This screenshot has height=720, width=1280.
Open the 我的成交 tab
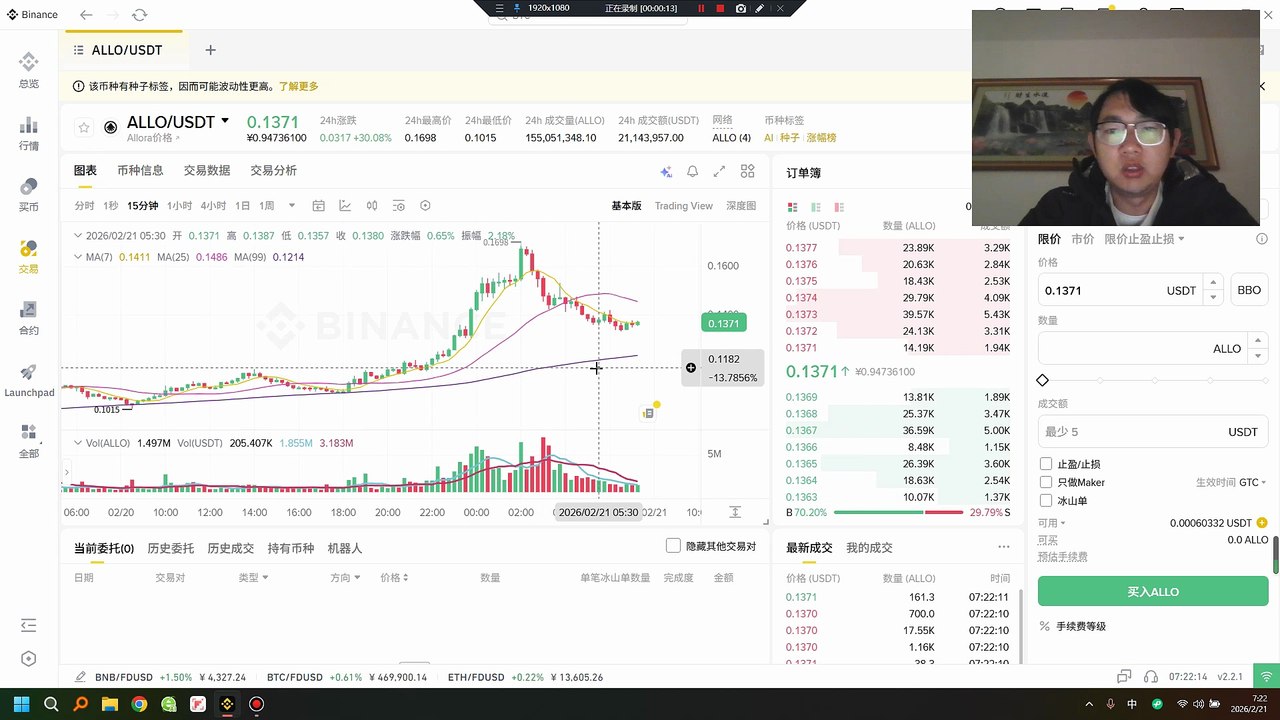(x=869, y=548)
